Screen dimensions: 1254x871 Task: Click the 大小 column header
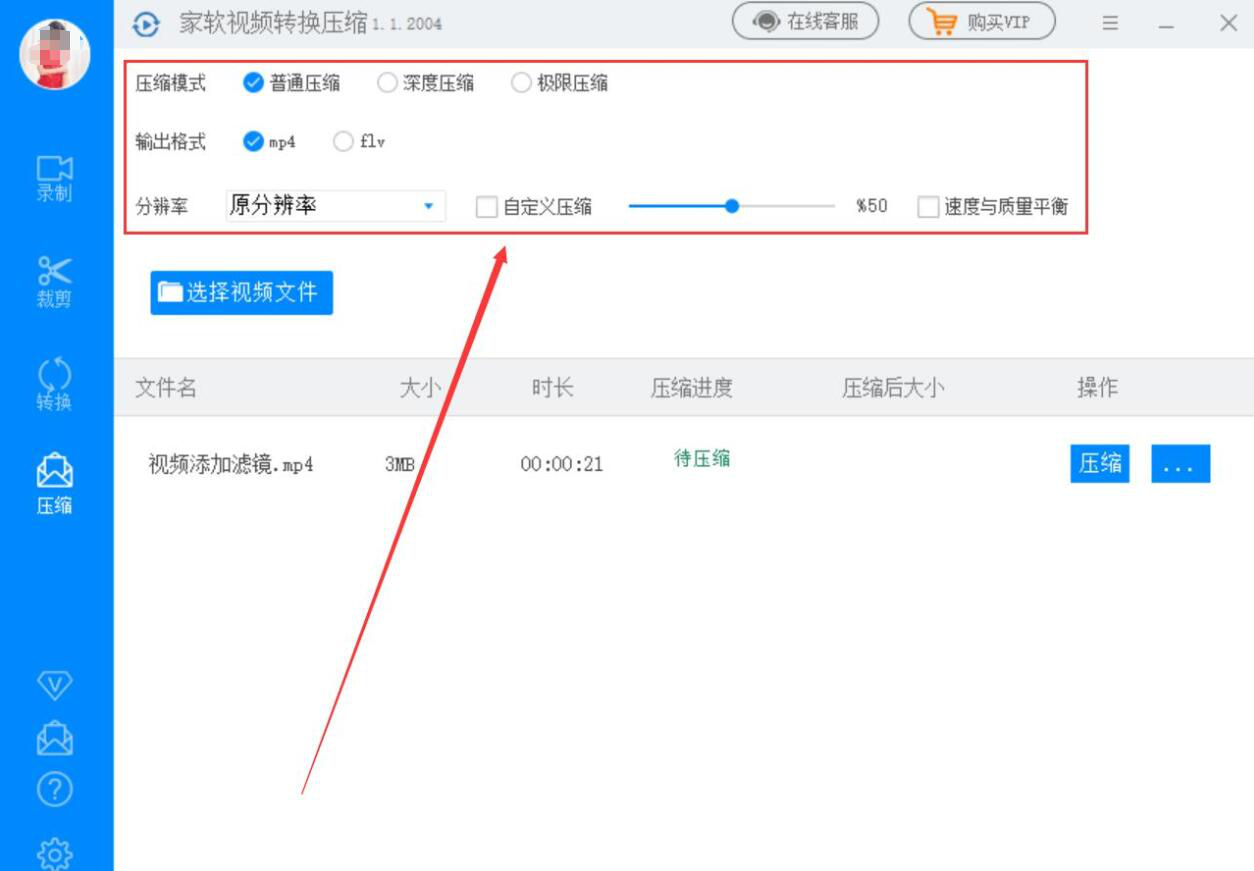pyautogui.click(x=420, y=388)
